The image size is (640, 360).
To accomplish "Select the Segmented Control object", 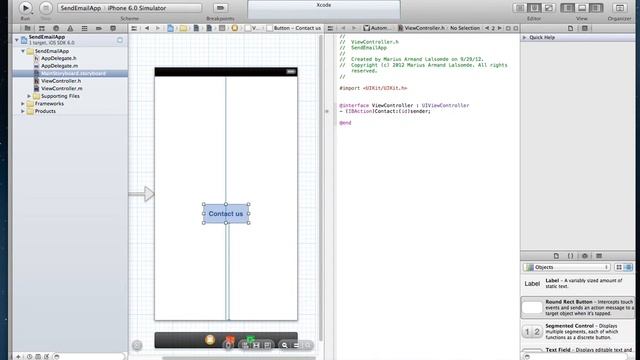I will click(x=578, y=331).
